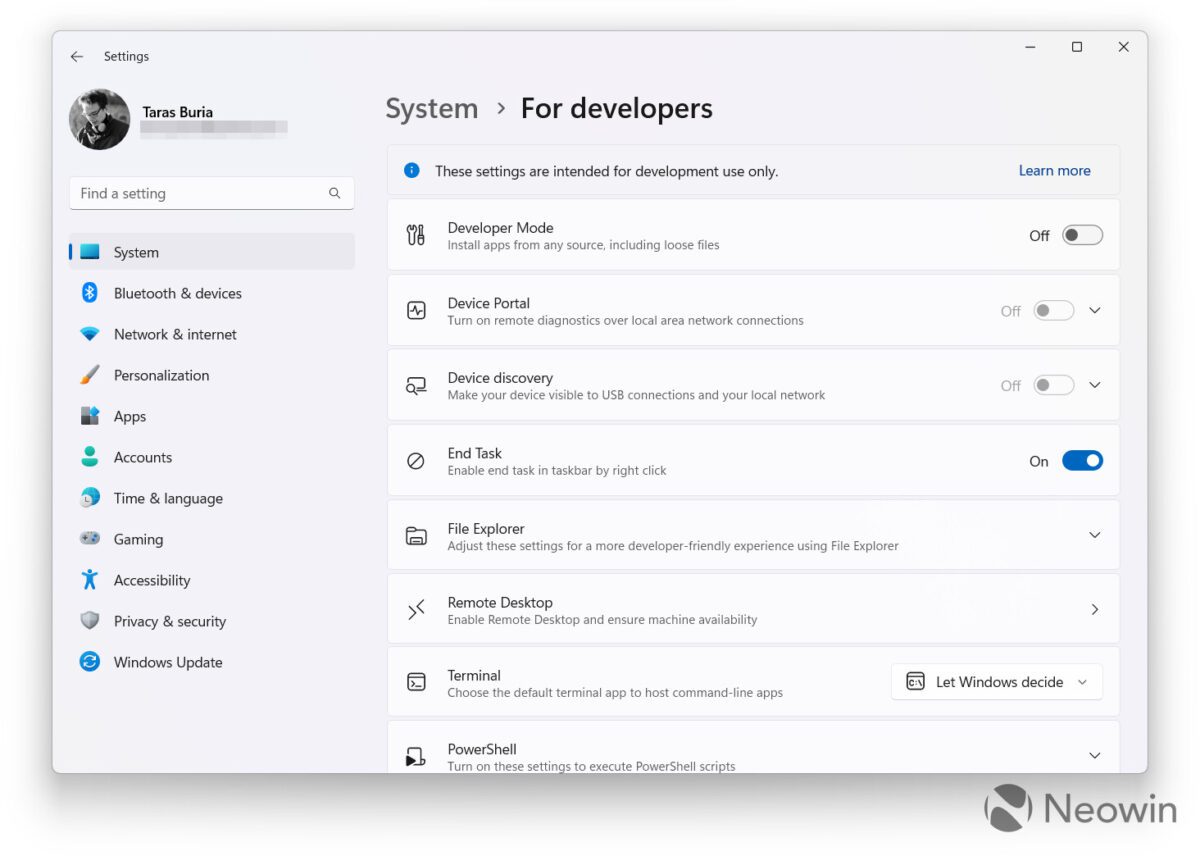Click the For developers page heading
The image size is (1200, 856).
pyautogui.click(x=617, y=108)
